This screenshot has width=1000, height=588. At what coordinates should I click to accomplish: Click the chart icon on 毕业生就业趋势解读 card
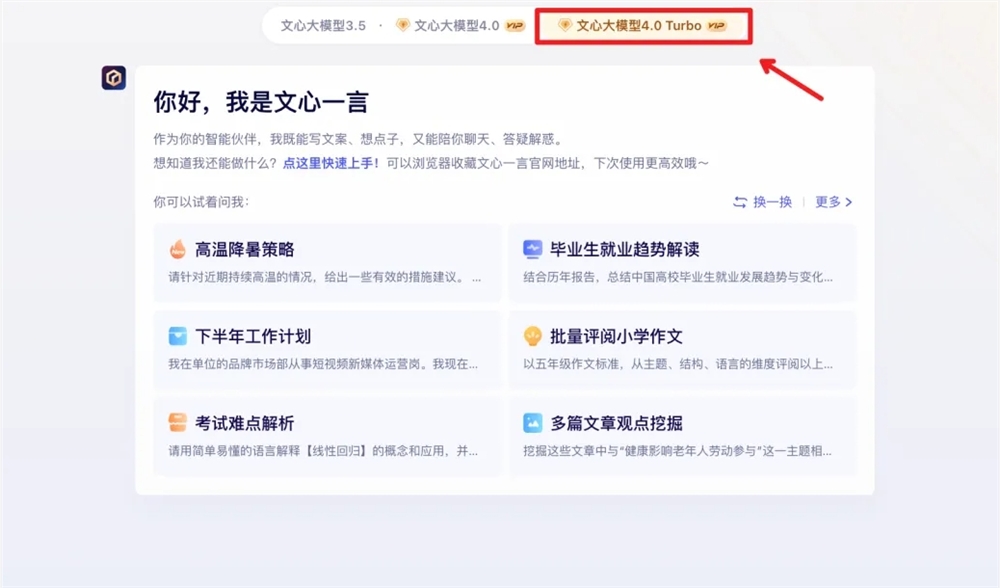point(530,248)
